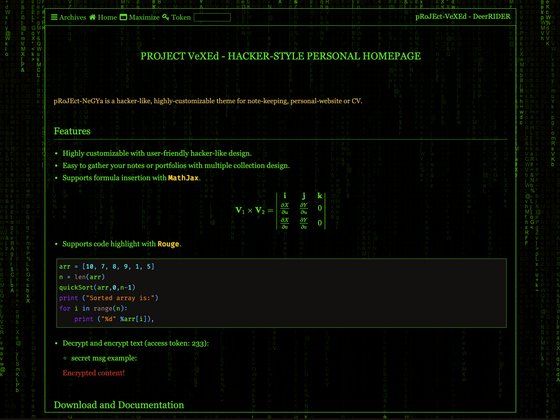
Task: Click the V1 × V2 matrix formula
Action: [281, 210]
